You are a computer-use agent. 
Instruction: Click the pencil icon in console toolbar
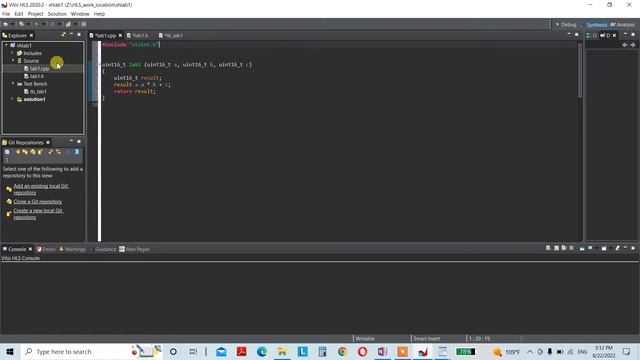[x=617, y=248]
